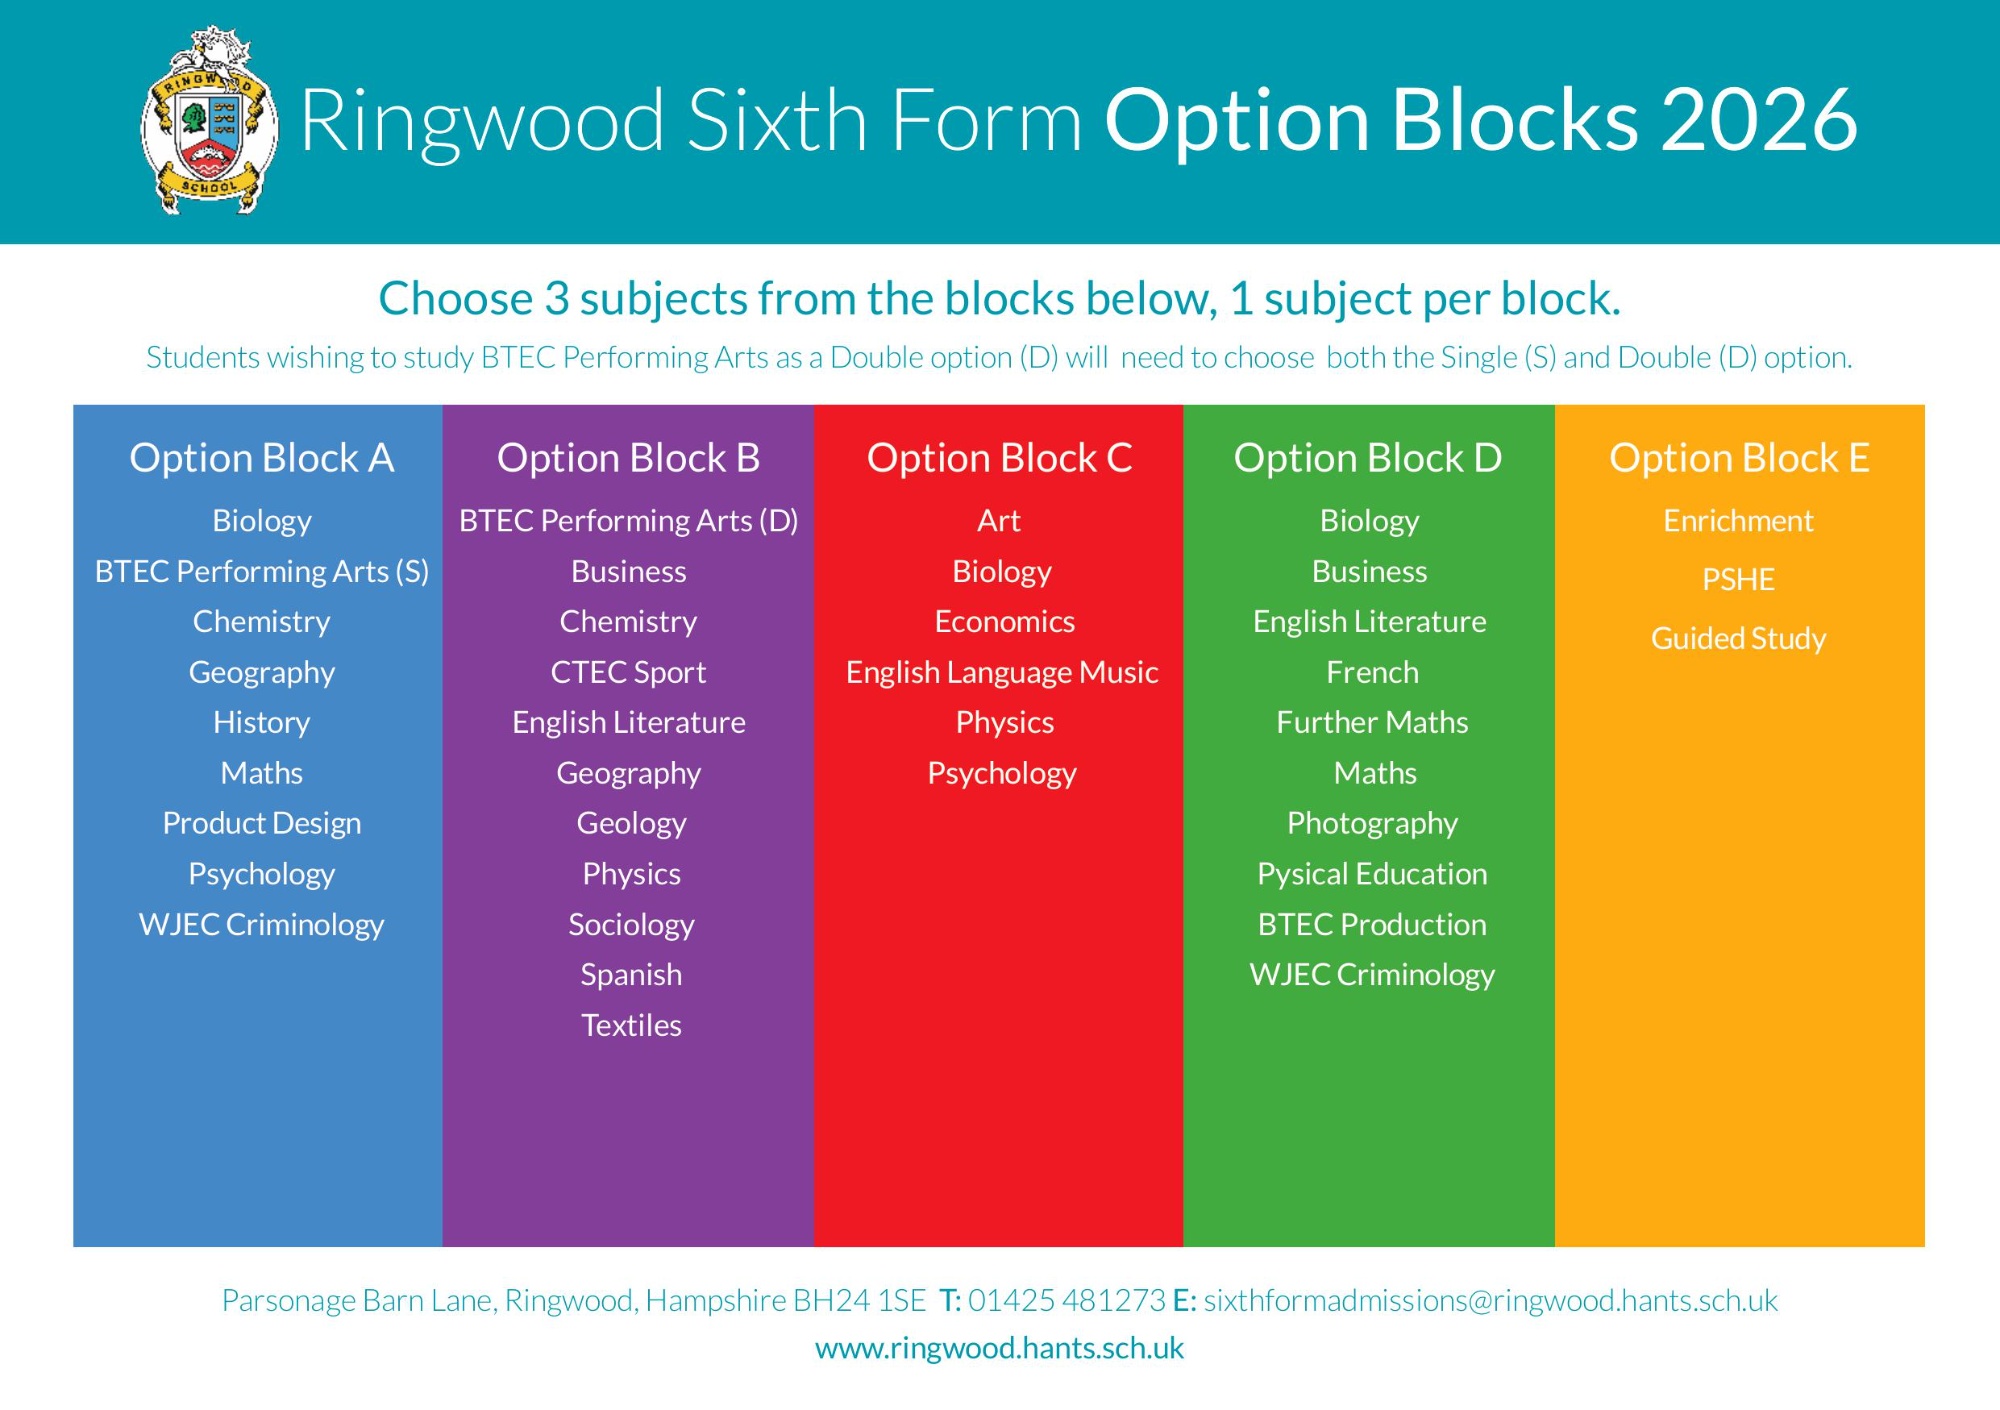The width and height of the screenshot is (2000, 1410).
Task: Select the Option Block B heading
Action: (x=628, y=458)
